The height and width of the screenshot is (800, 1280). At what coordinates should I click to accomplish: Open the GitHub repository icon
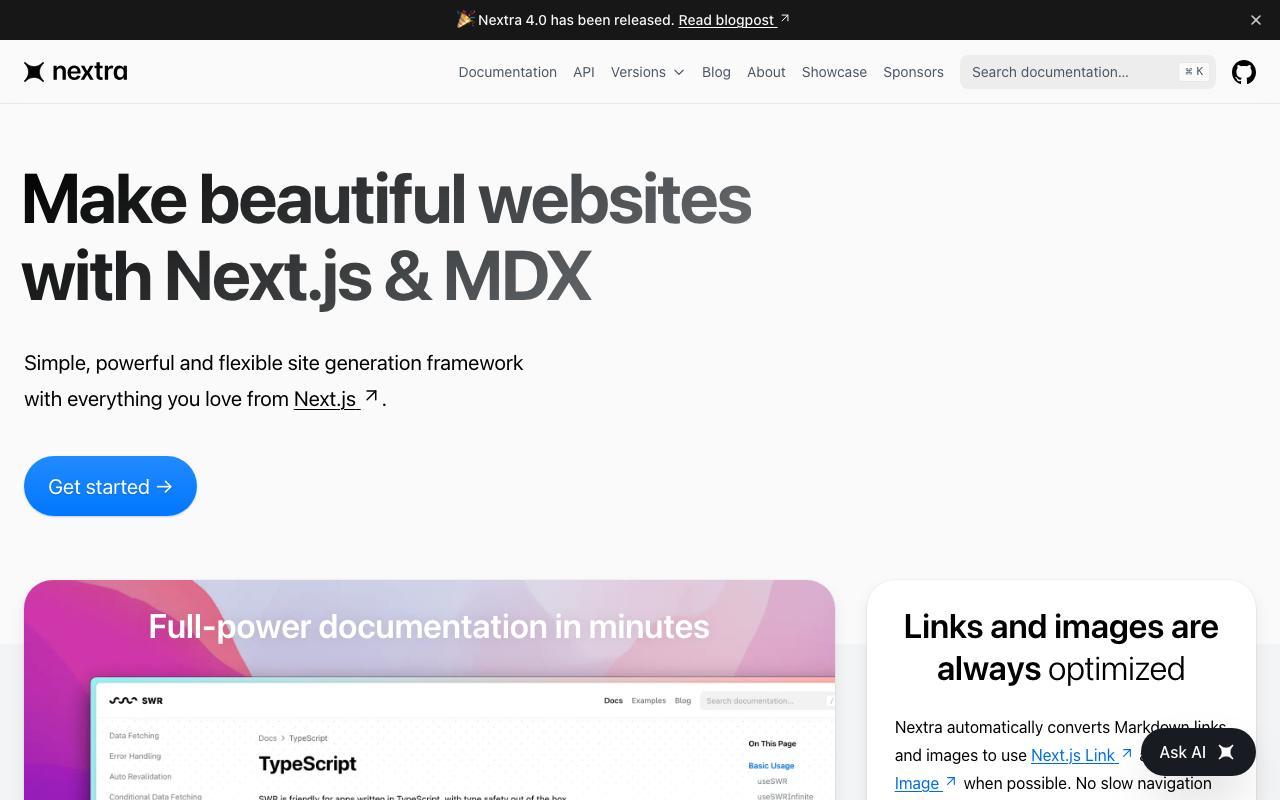1244,72
